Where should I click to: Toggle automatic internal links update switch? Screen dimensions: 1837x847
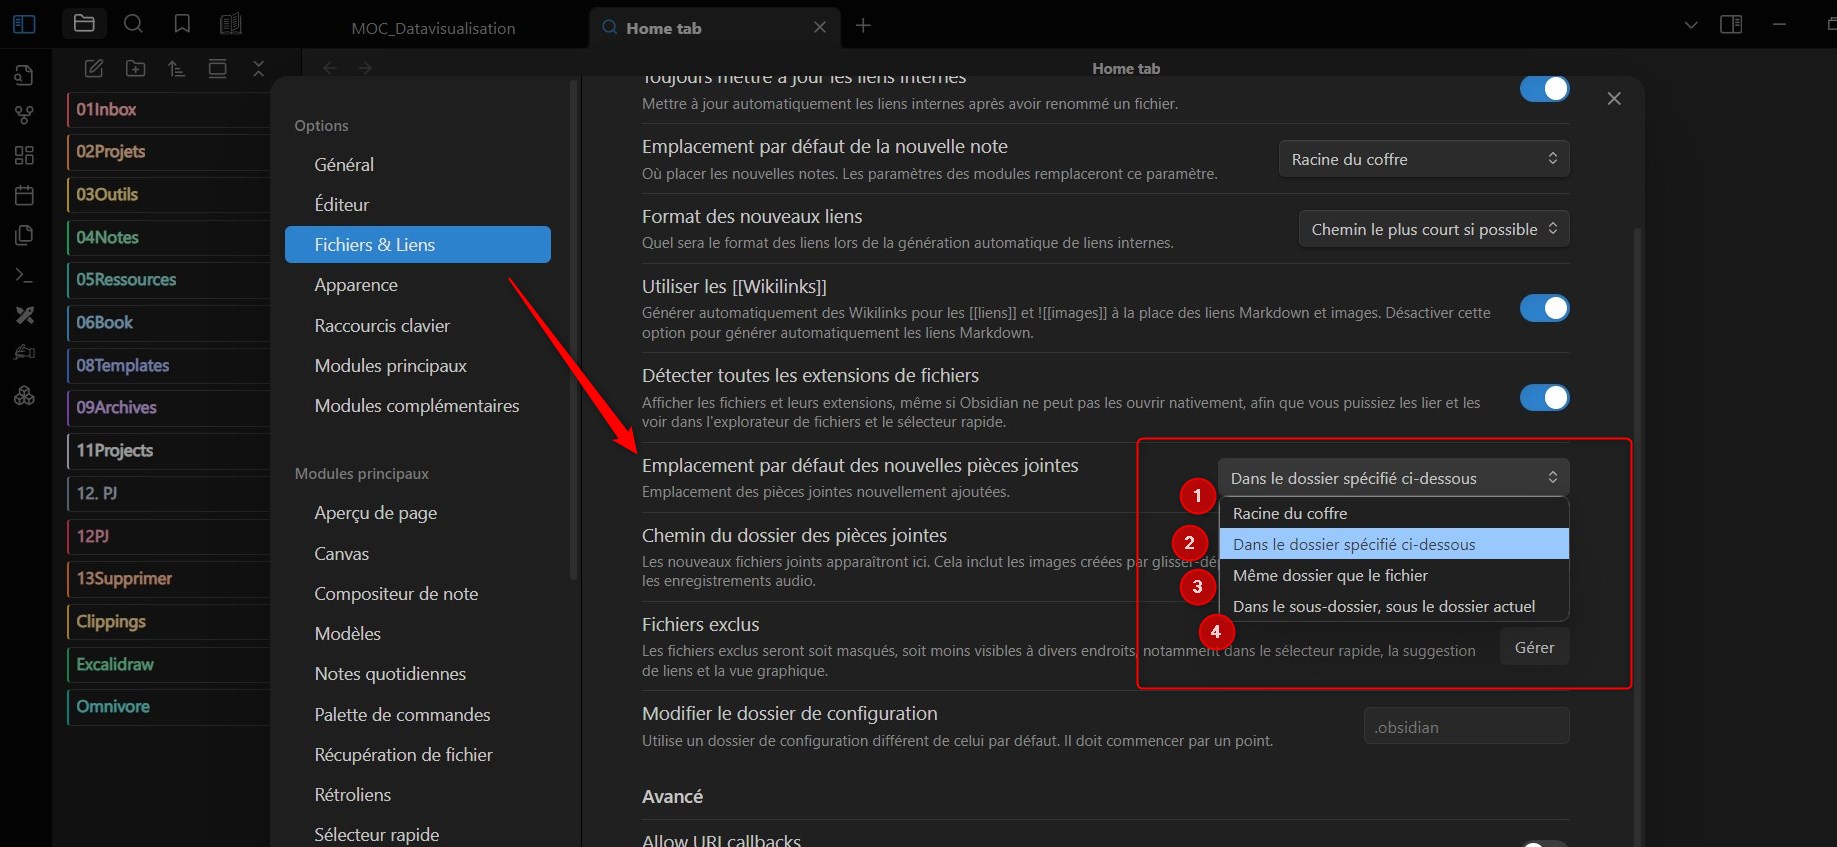point(1545,89)
